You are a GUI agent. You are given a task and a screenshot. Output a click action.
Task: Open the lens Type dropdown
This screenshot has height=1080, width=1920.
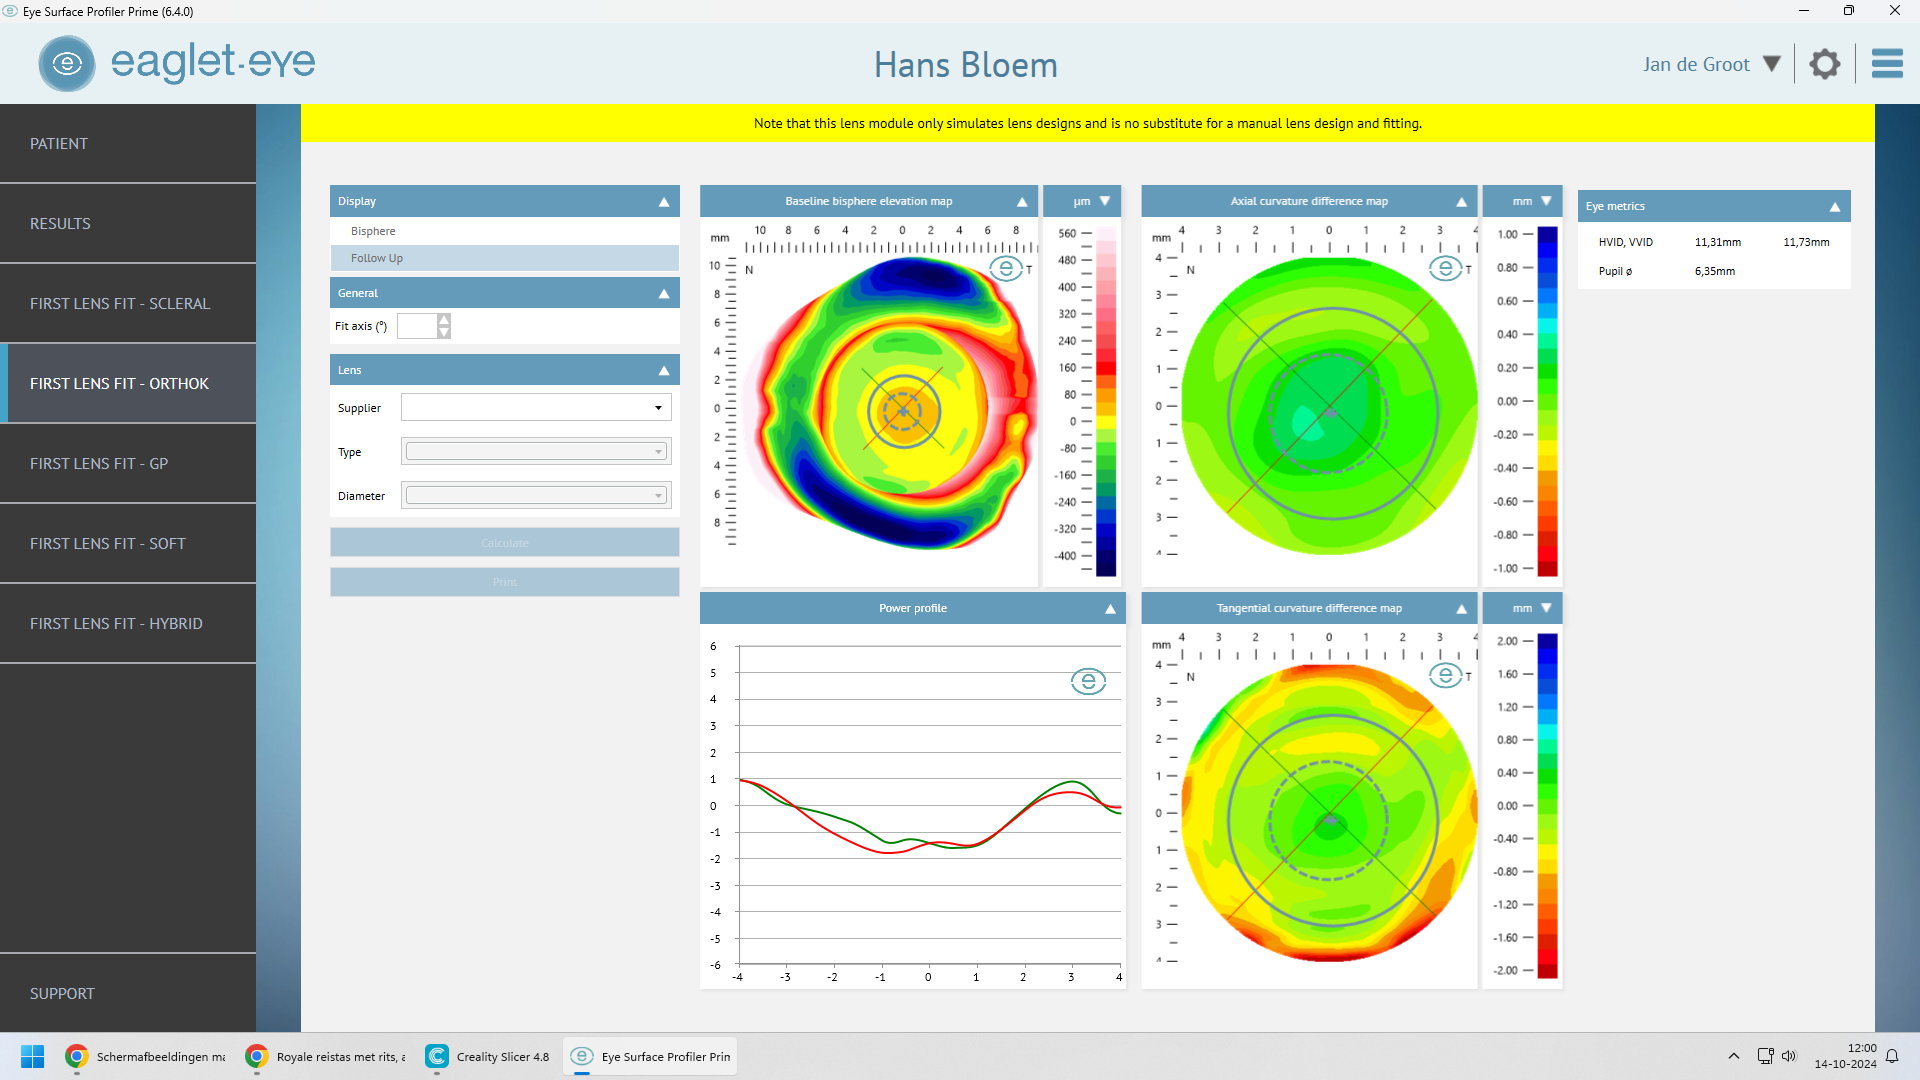657,451
